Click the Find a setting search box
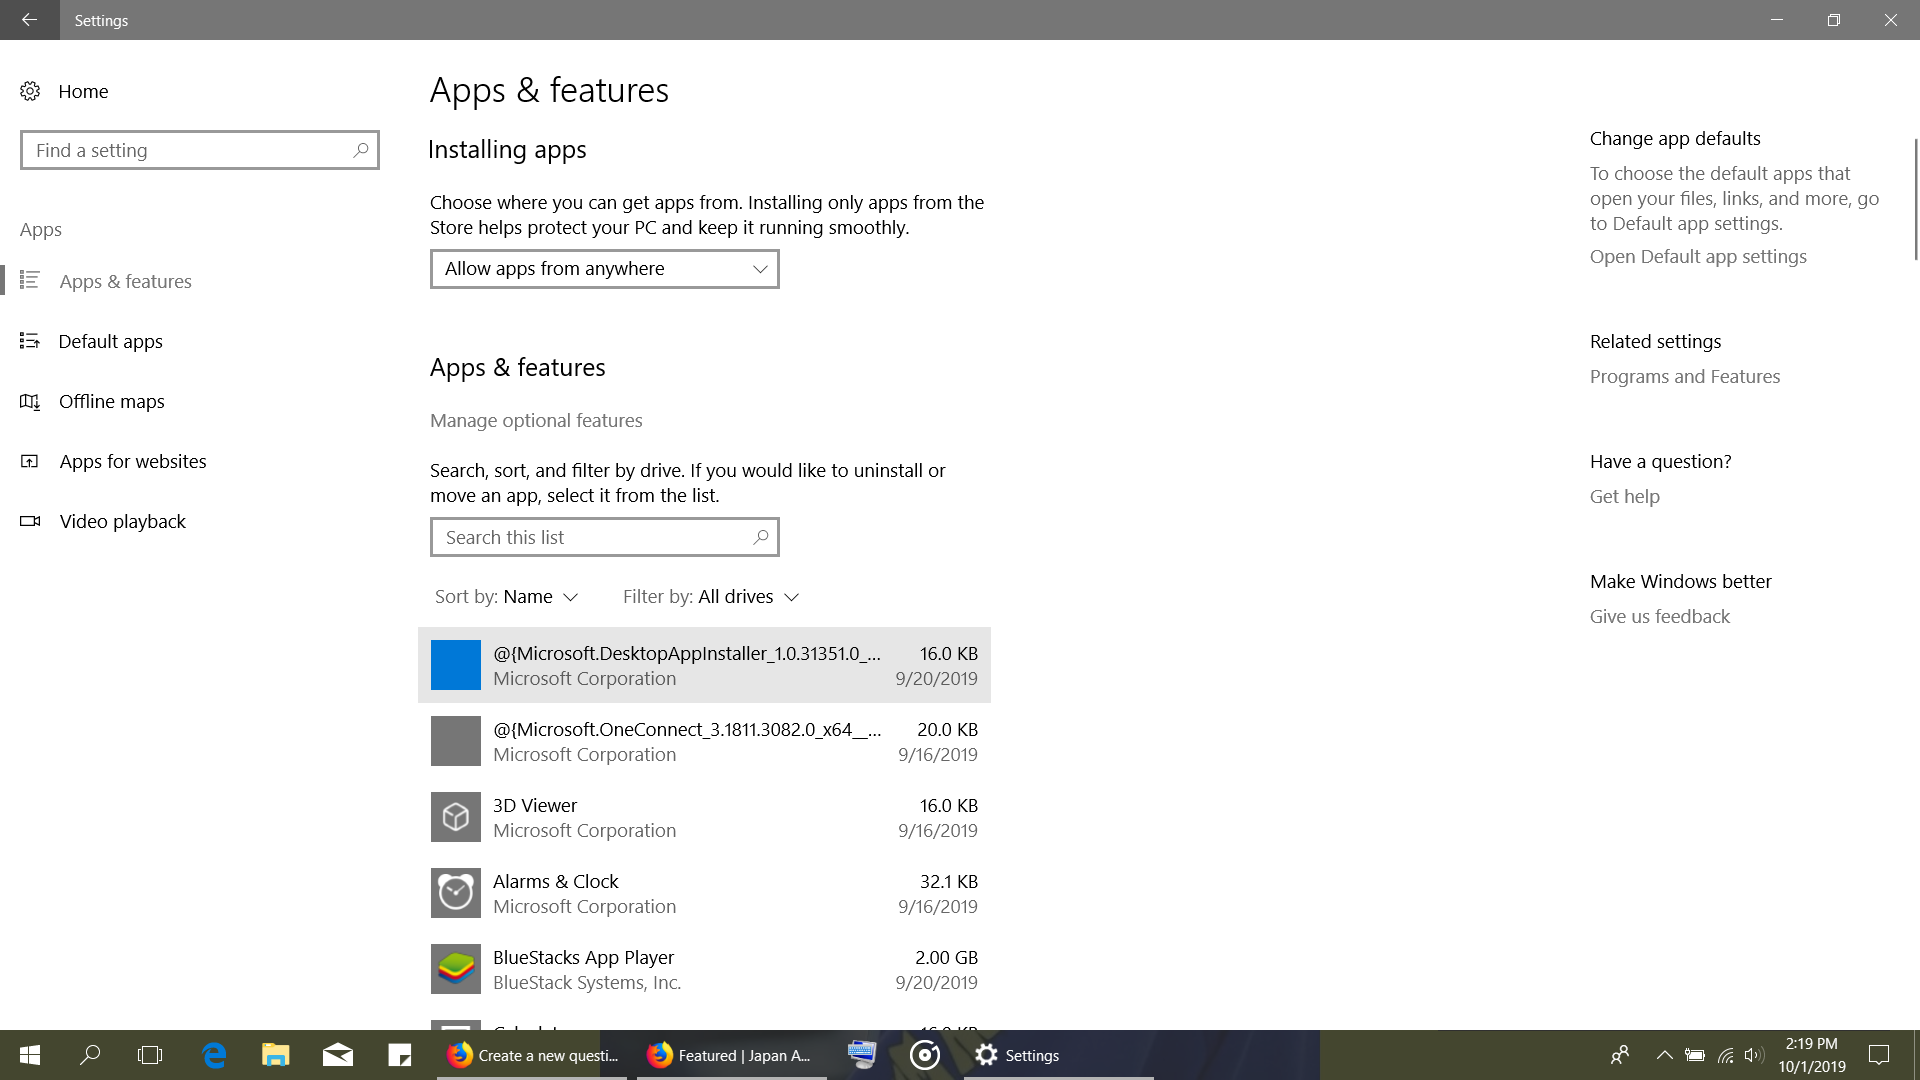 point(200,150)
